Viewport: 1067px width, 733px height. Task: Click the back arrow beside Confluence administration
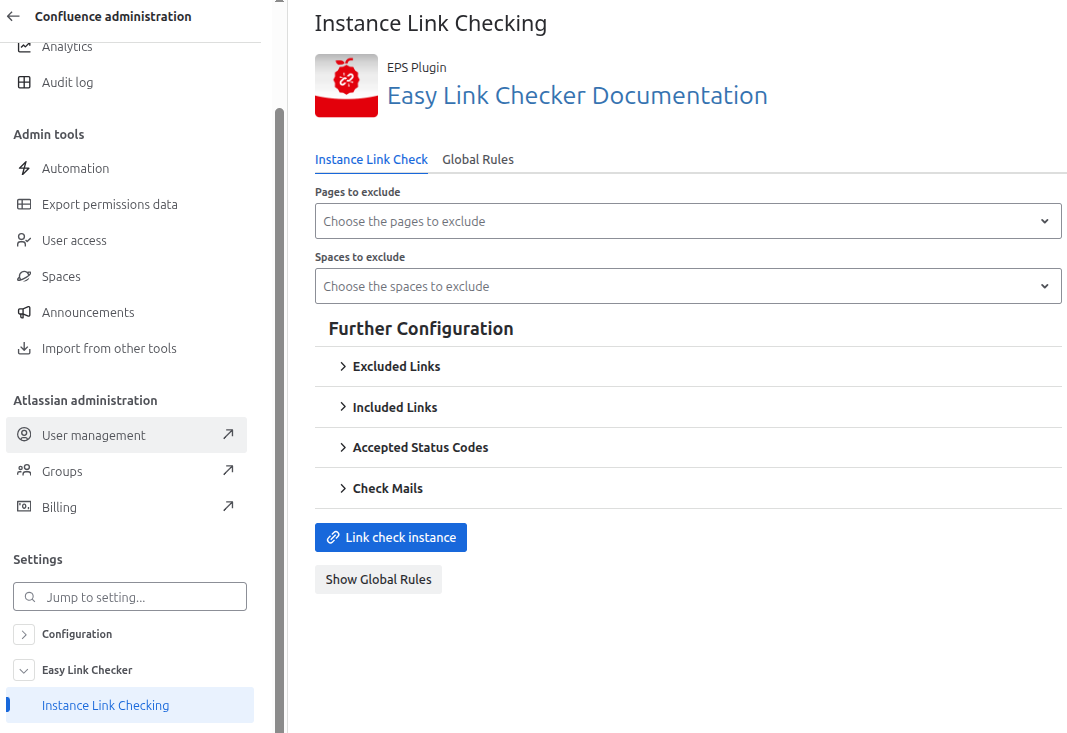[13, 16]
